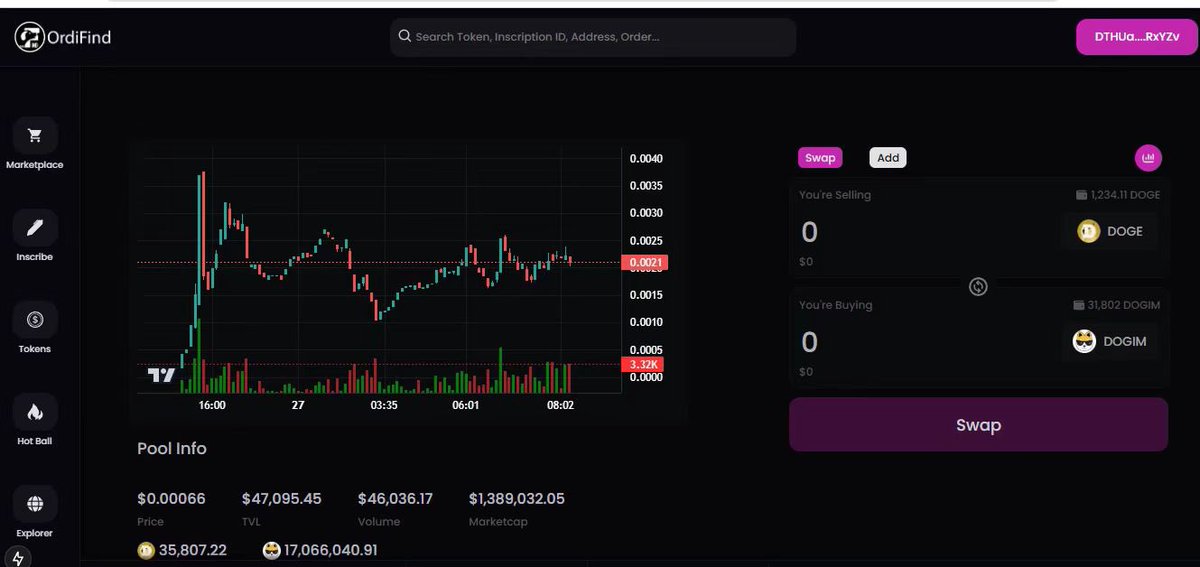Open the Tokens coin icon
This screenshot has height=567, width=1200.
point(35,320)
